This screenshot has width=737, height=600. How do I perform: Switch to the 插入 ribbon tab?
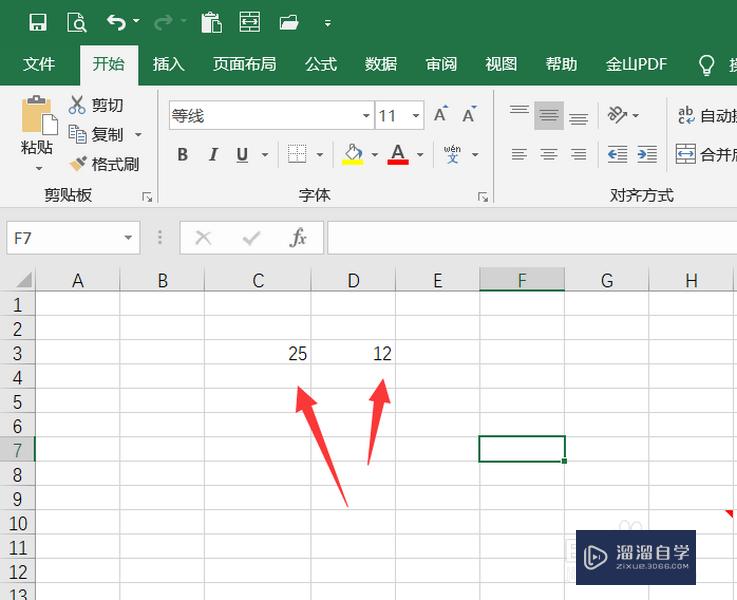point(169,64)
